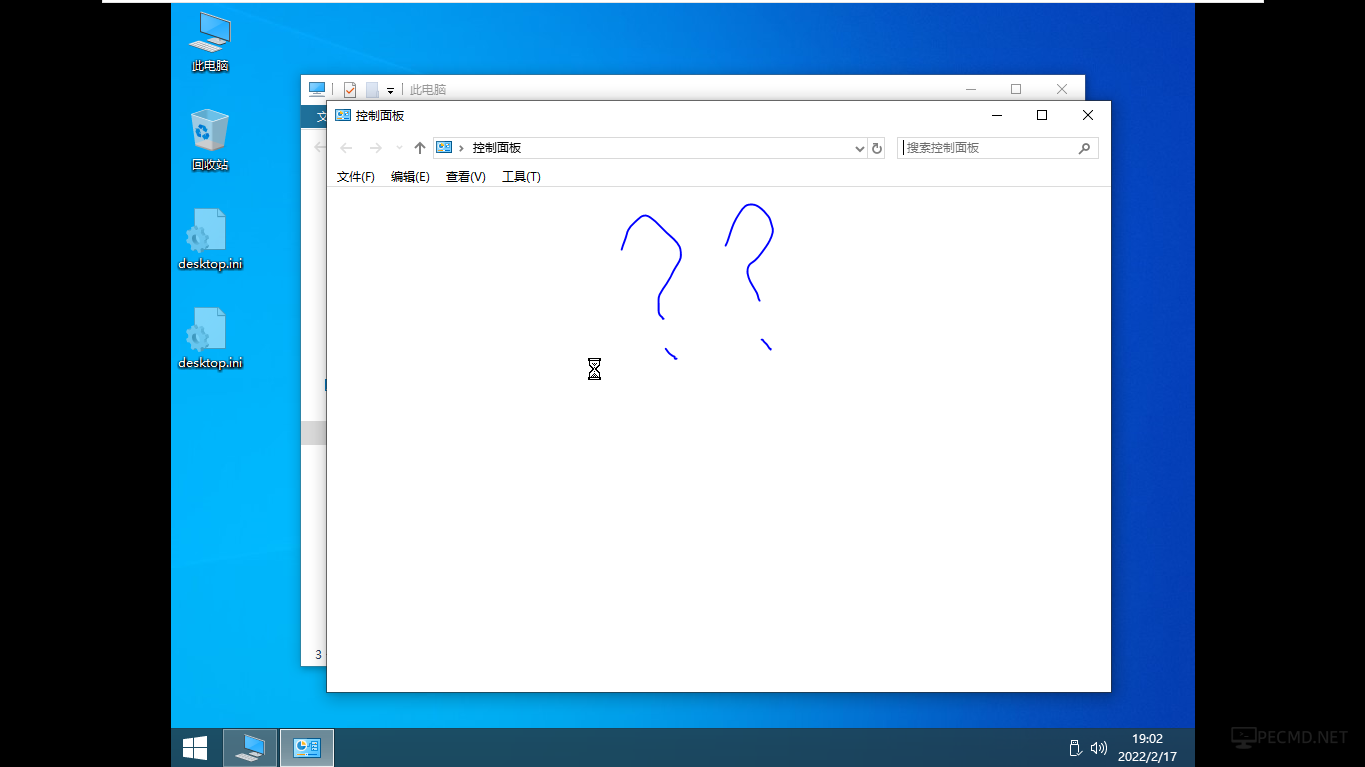
Task: Select the desktop.ini file directly below 回收站
Action: click(x=210, y=239)
